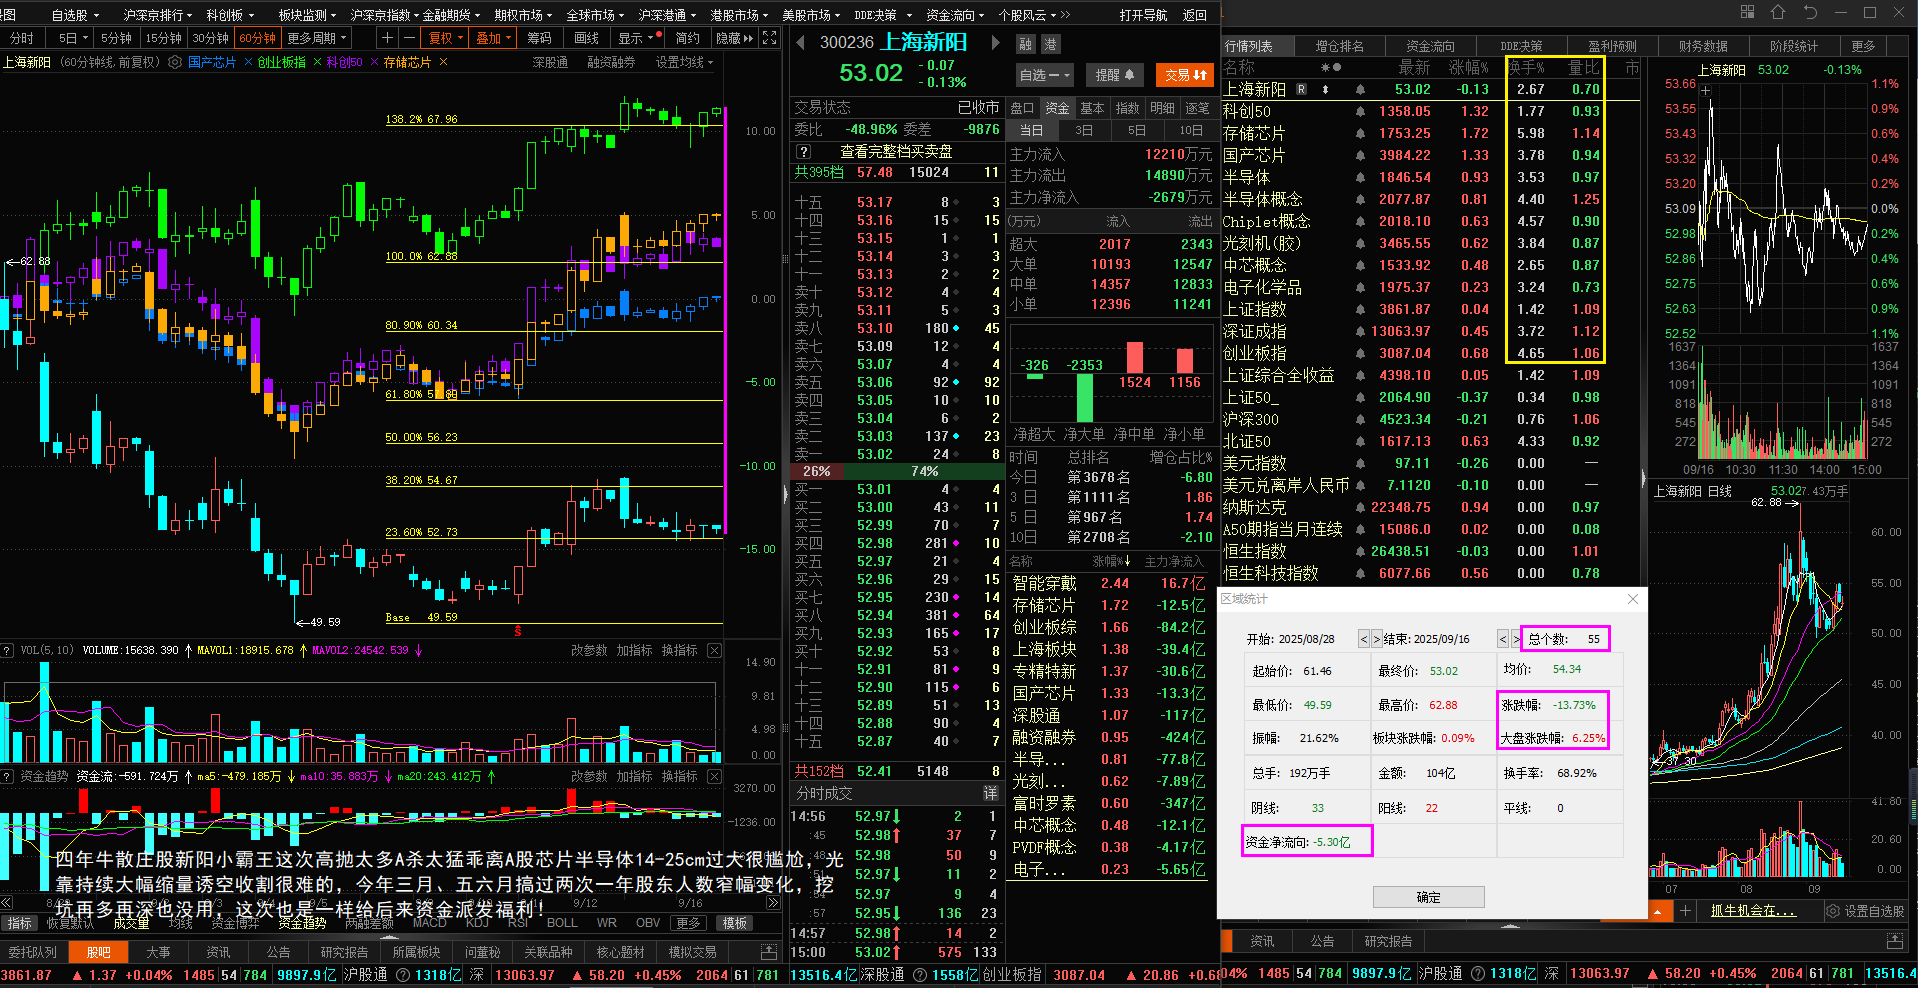Open the 叠加 overlay dropdown

tap(493, 38)
